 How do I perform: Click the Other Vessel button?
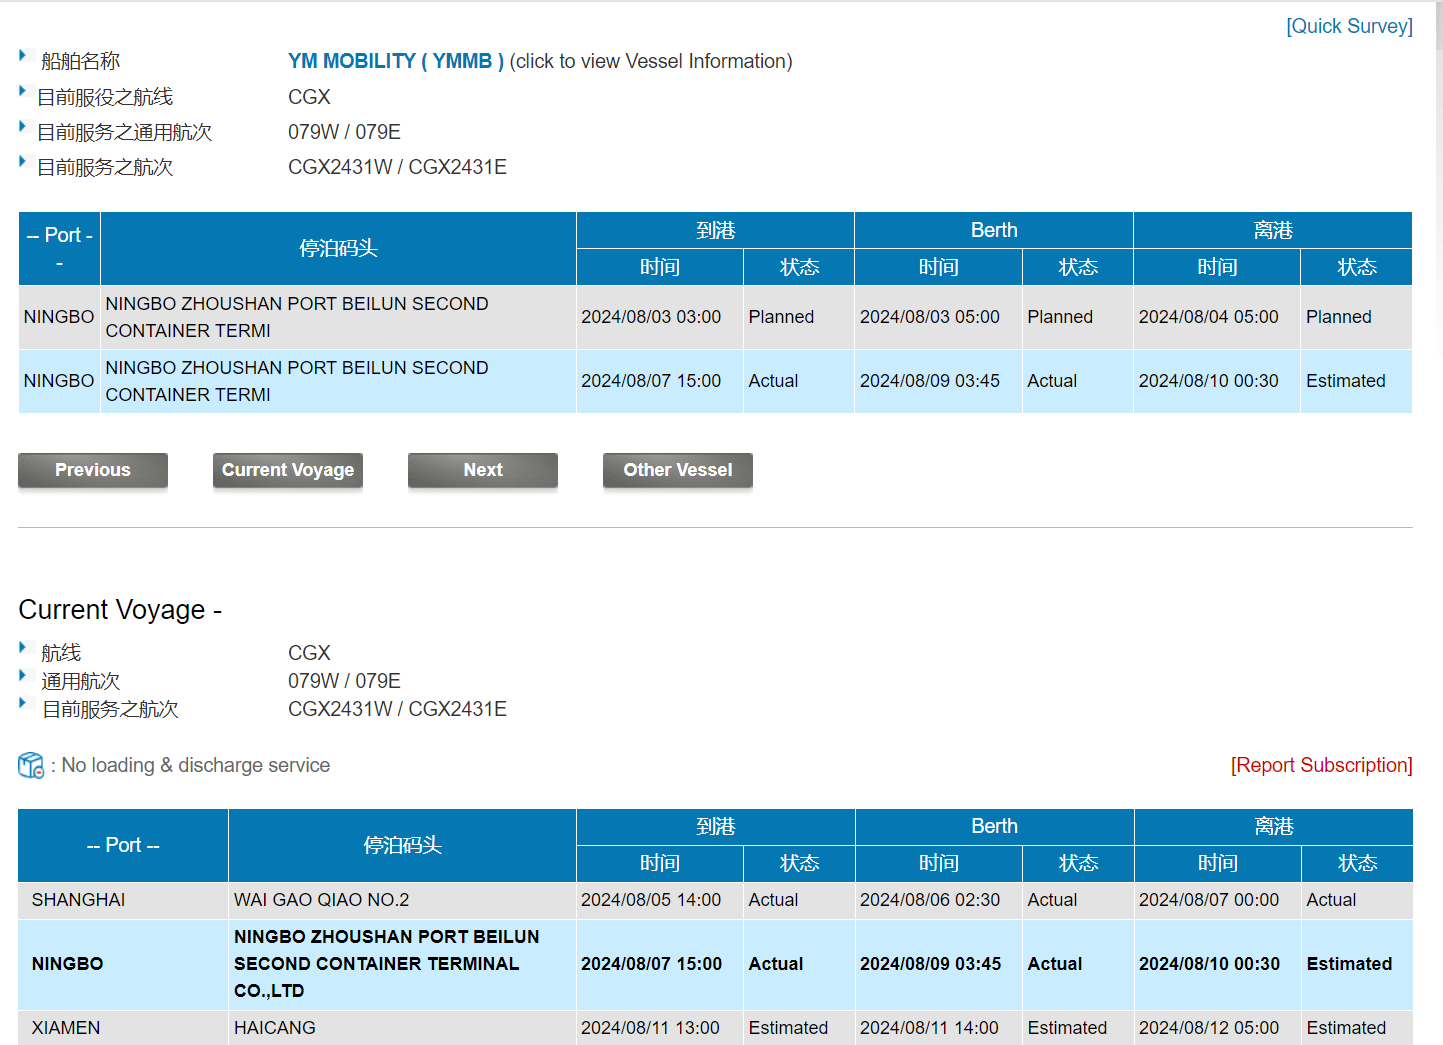[678, 470]
